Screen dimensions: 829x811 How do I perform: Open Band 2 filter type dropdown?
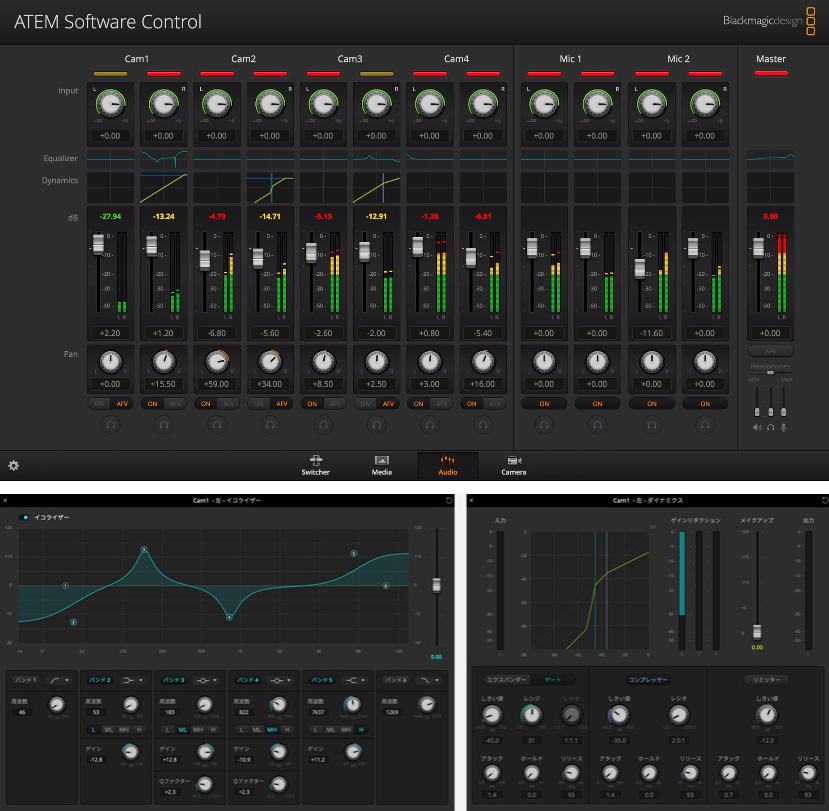[x=132, y=680]
